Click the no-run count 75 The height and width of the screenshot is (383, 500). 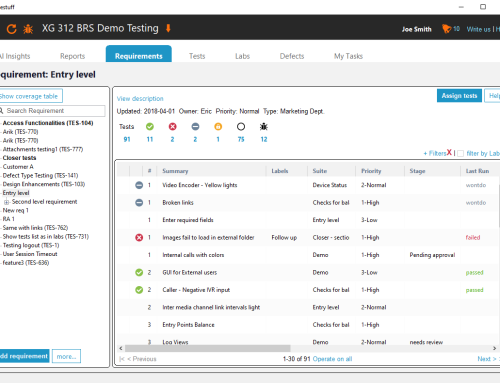241,139
